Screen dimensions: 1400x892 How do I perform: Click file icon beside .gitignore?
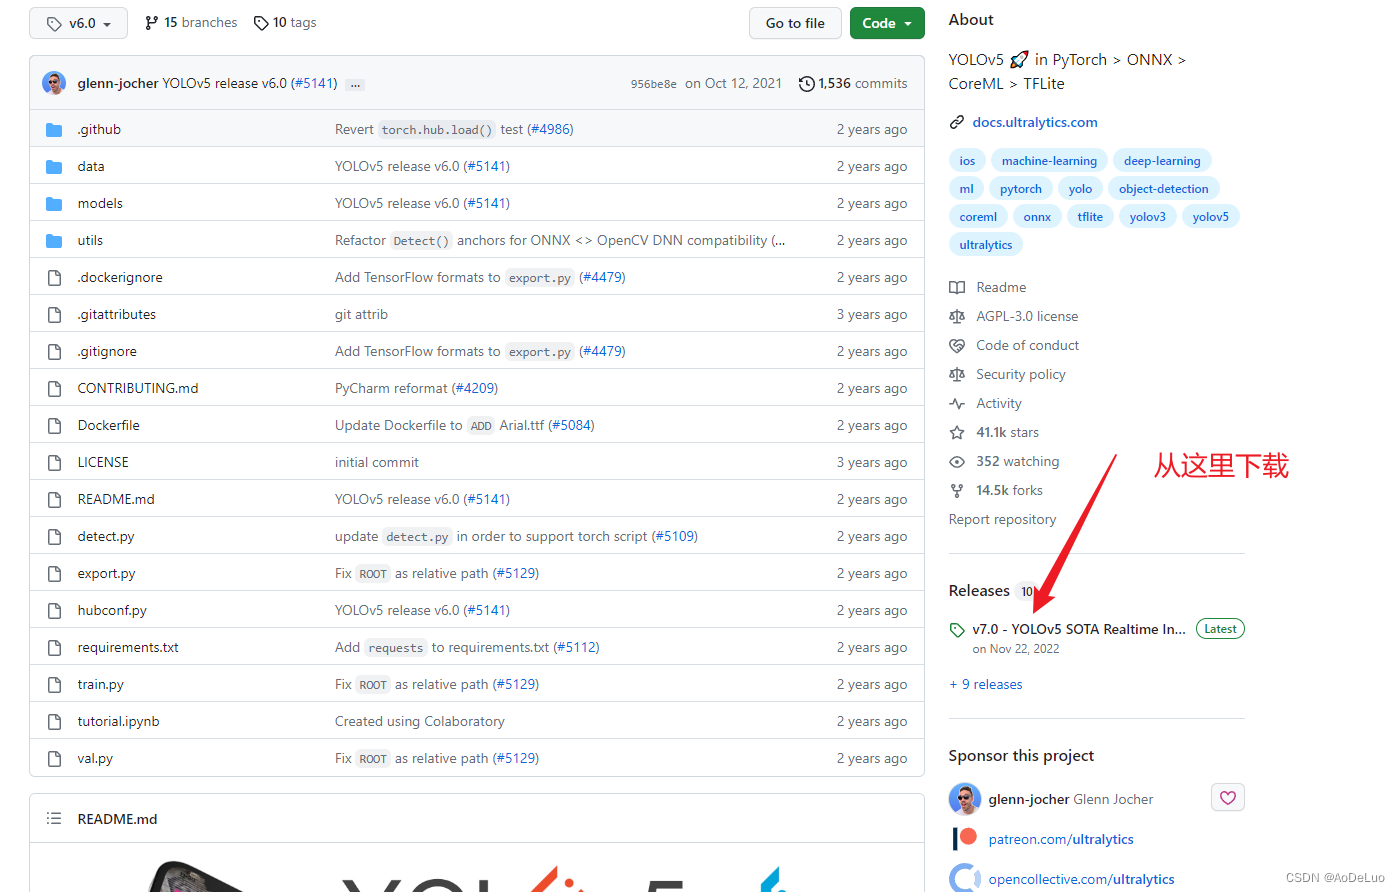54,351
